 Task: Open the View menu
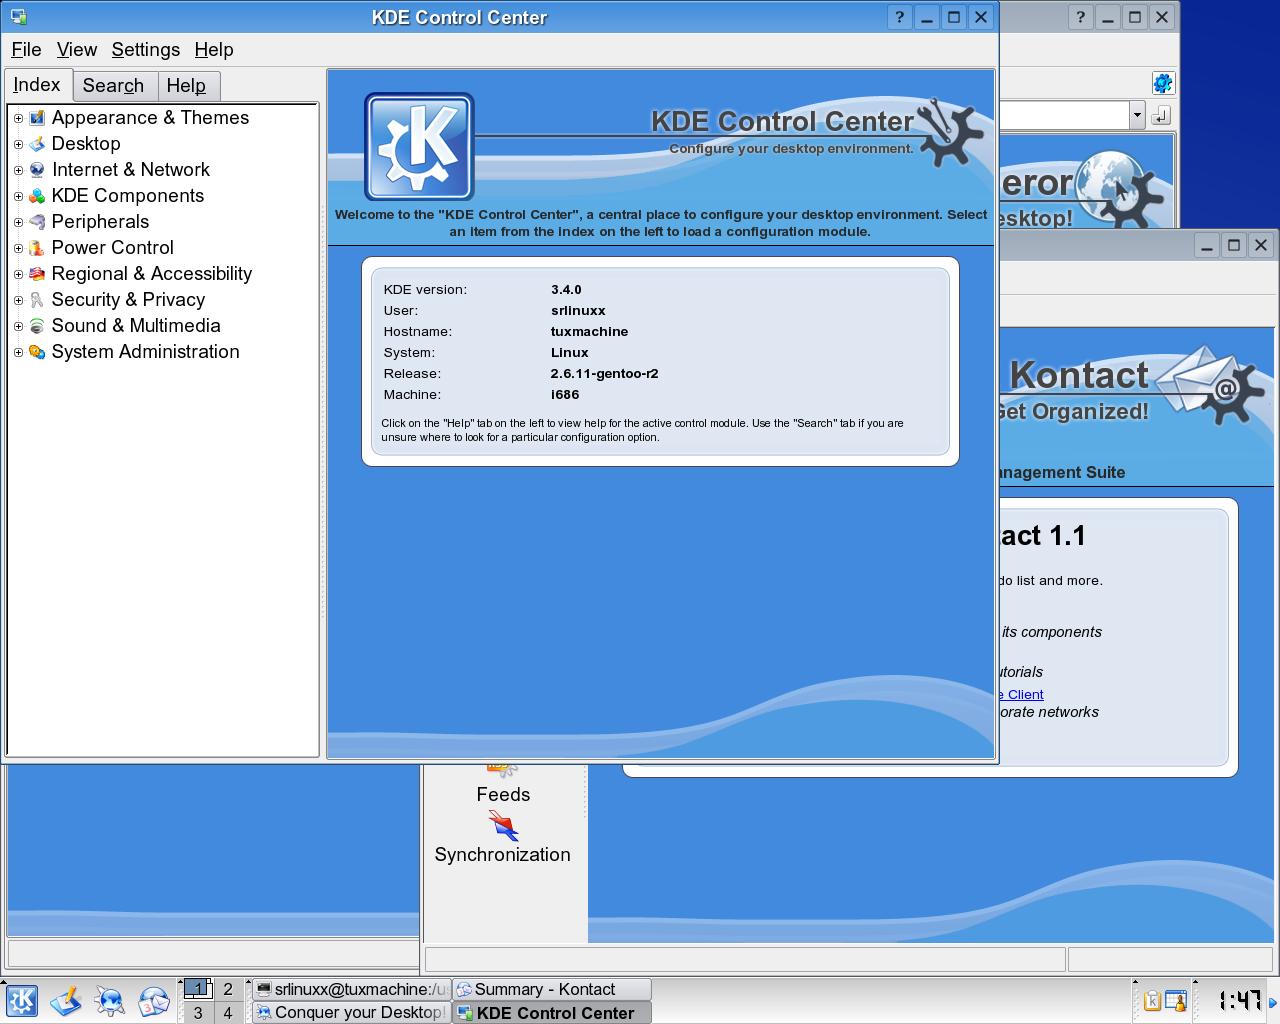pos(77,50)
